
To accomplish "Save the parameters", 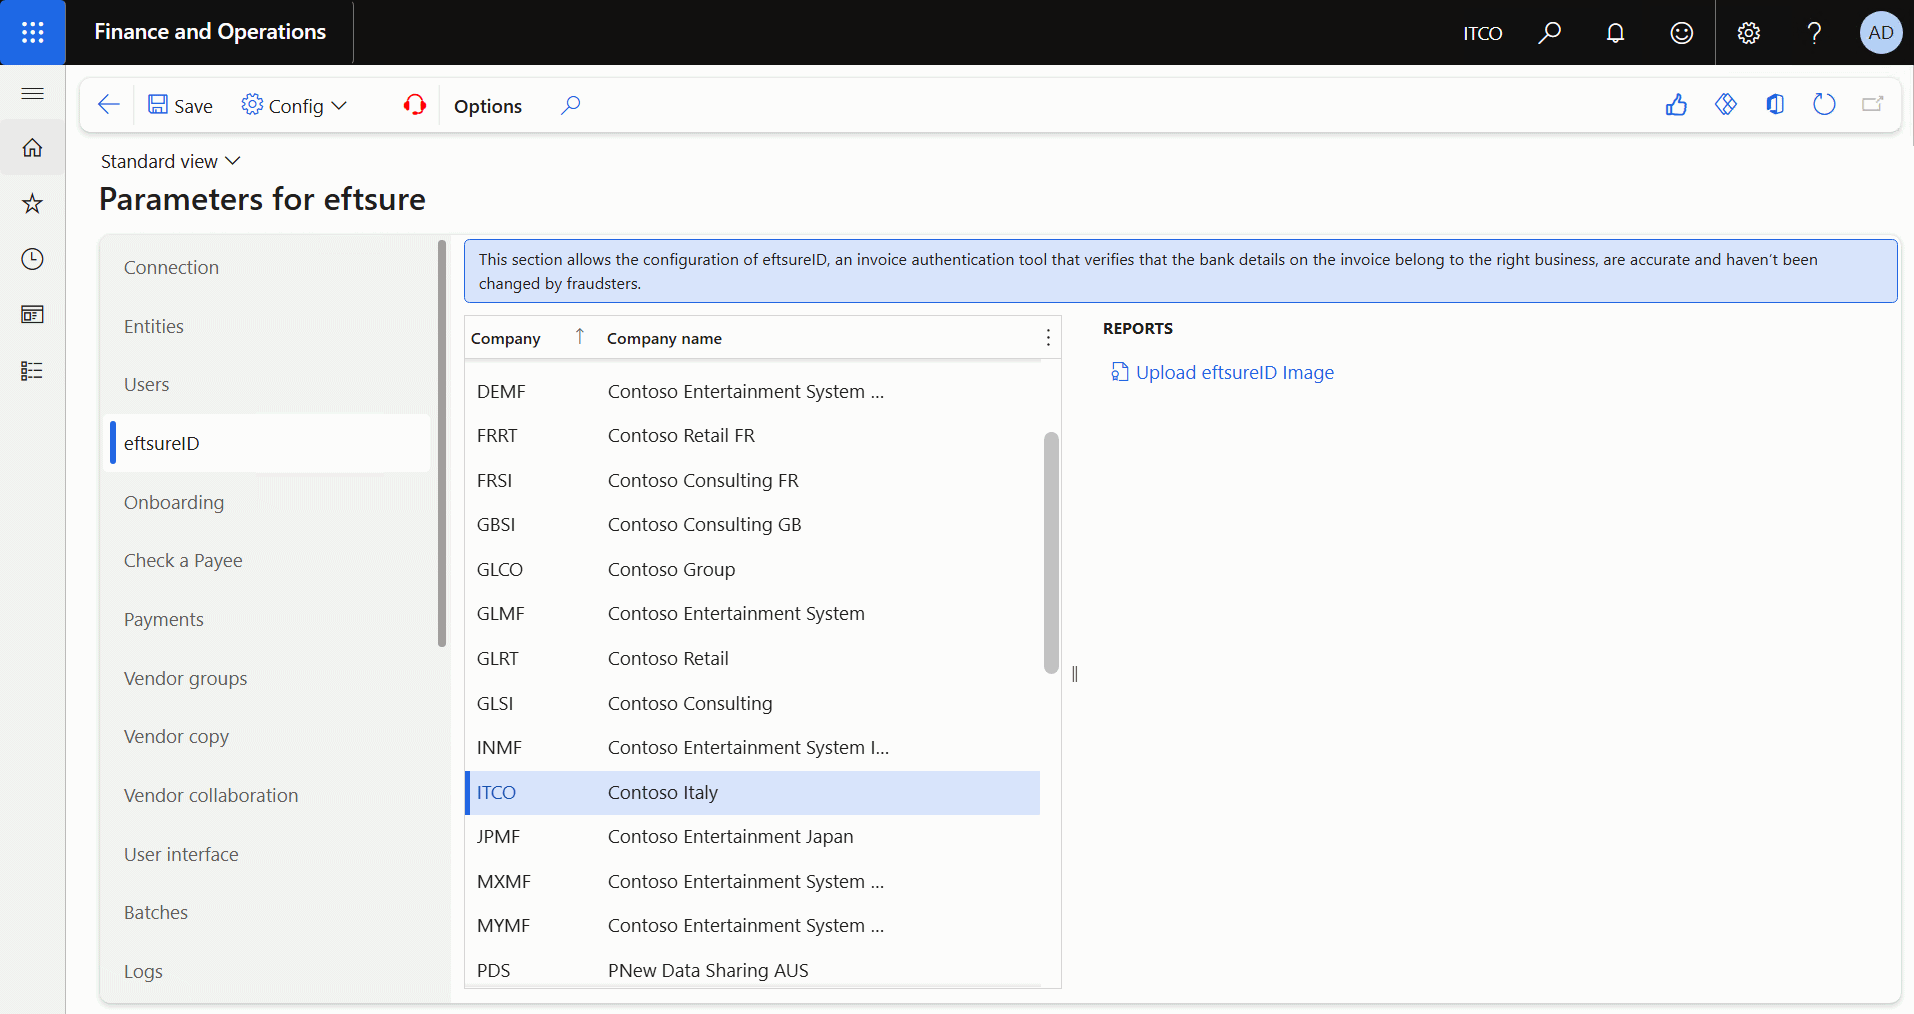I will click(180, 105).
